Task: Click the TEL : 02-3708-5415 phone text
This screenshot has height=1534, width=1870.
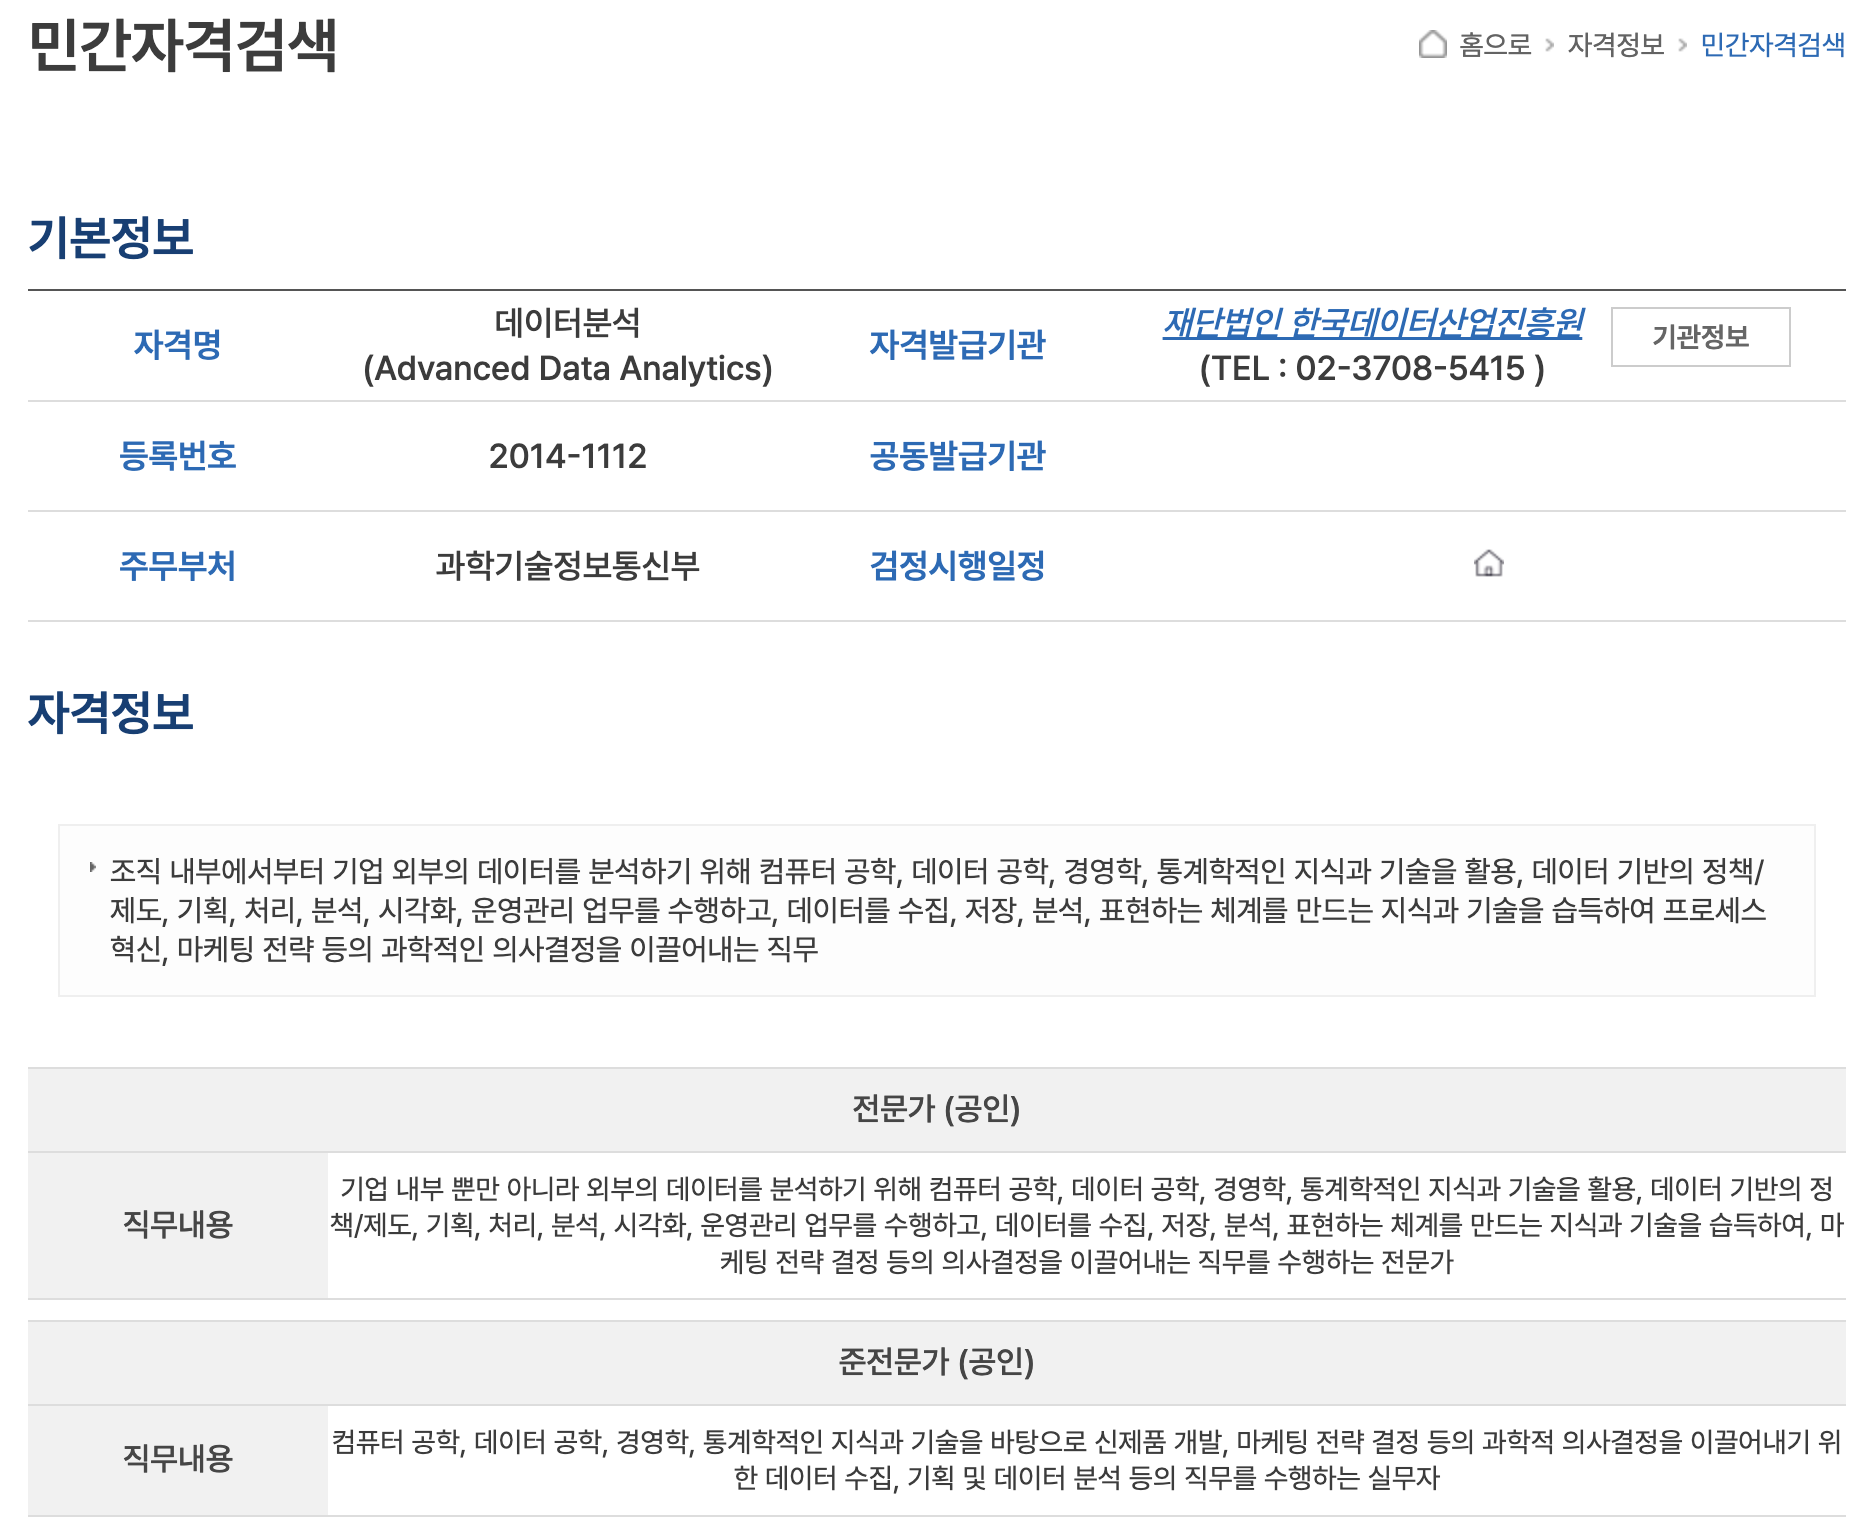Action: (1372, 368)
